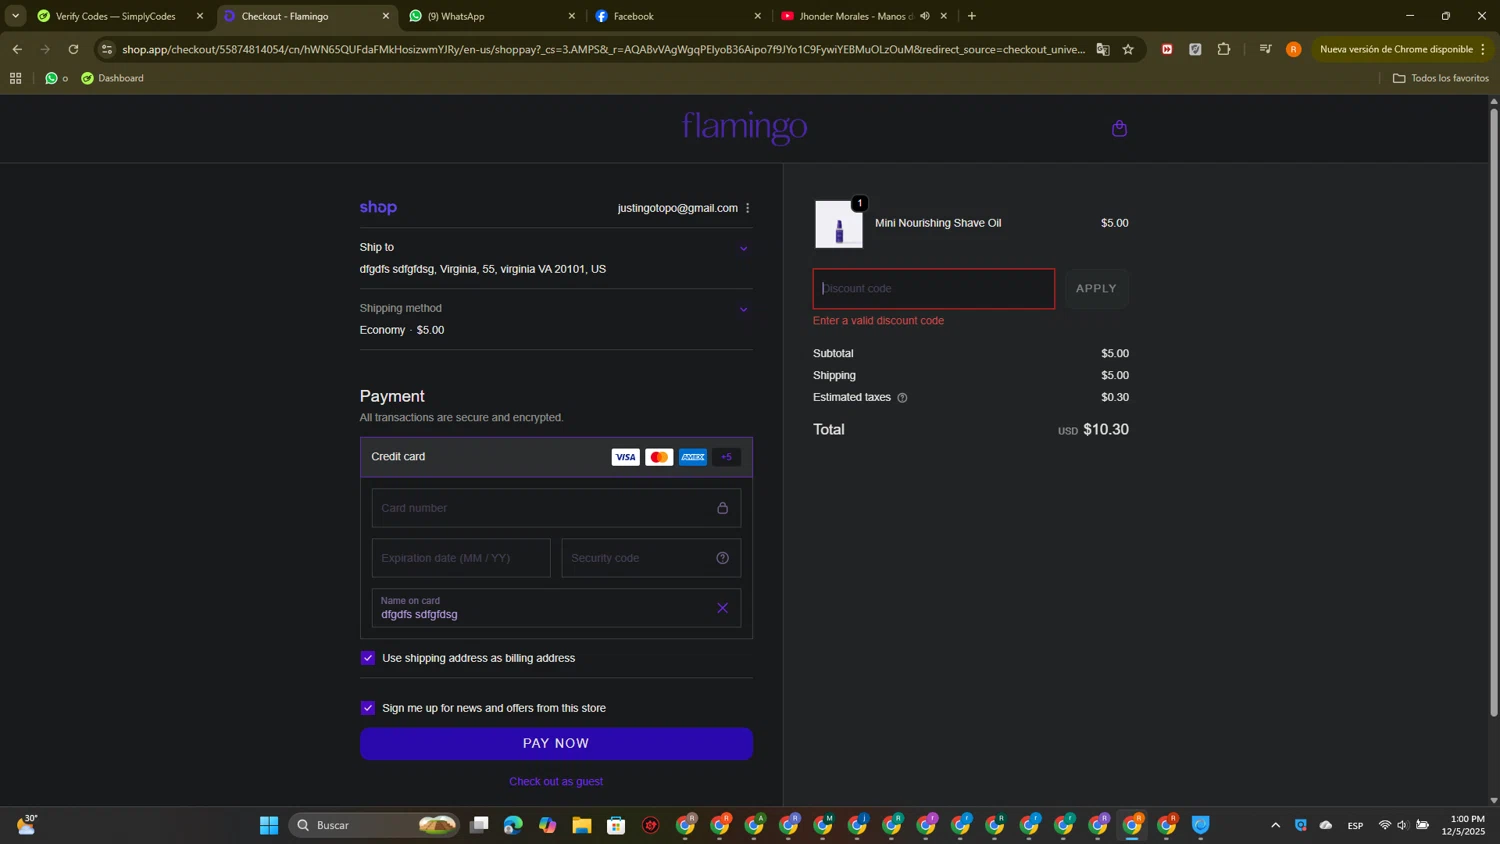Open the tab search dropdown arrow
Screen dimensions: 1500x844
(x=15, y=16)
